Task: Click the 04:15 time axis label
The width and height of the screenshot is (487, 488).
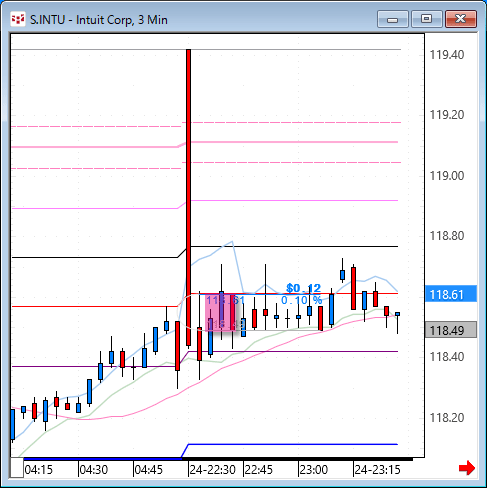Action: point(39,470)
